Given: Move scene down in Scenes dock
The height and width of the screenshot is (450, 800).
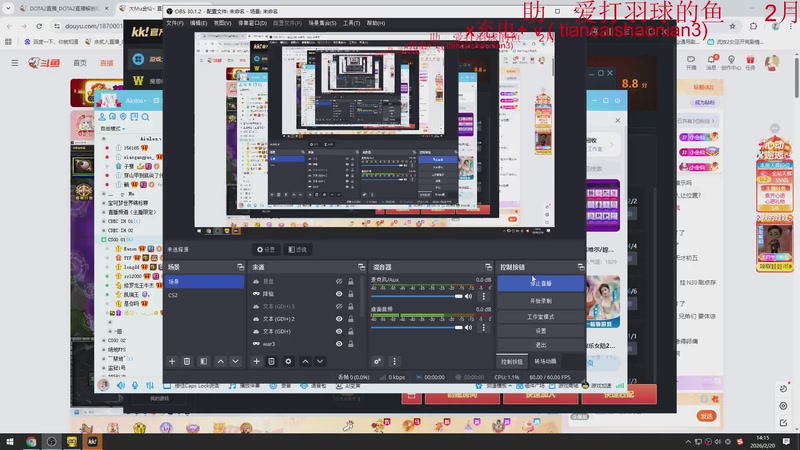Looking at the screenshot, I should tap(235, 361).
